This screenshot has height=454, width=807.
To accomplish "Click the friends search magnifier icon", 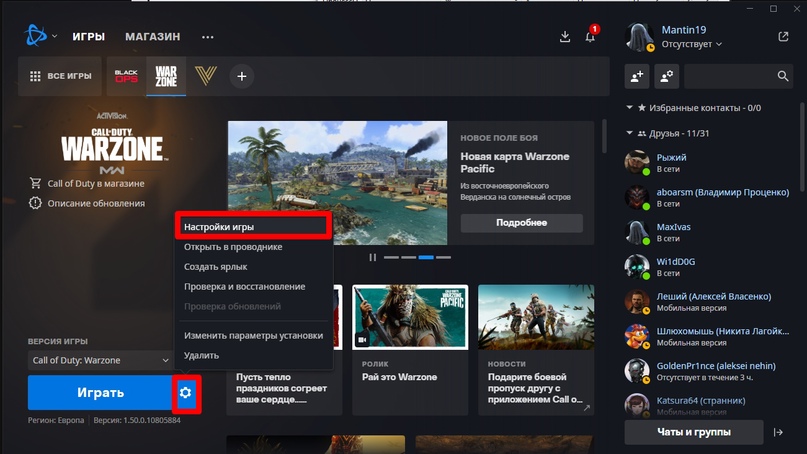I will pyautogui.click(x=783, y=76).
